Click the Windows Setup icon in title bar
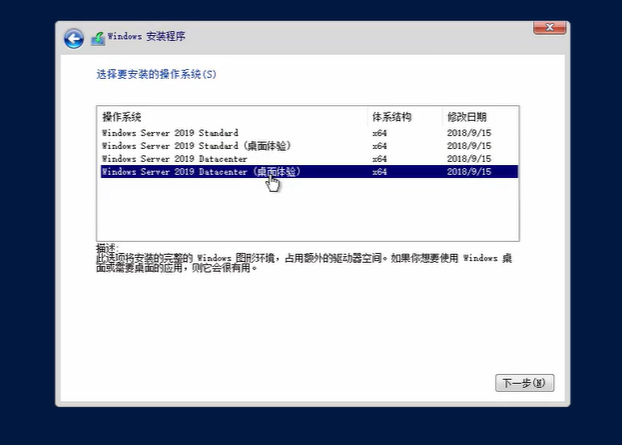 coord(98,38)
